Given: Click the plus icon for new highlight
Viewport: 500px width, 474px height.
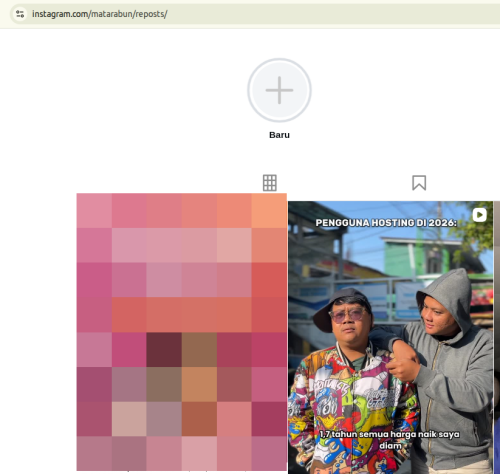Looking at the screenshot, I should 279,90.
